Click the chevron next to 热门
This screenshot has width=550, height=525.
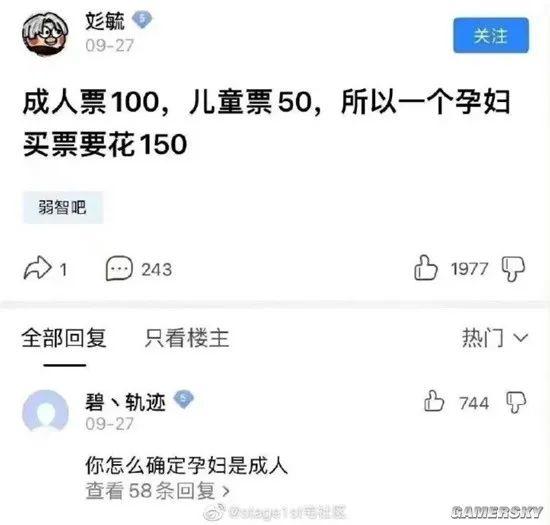pyautogui.click(x=521, y=338)
